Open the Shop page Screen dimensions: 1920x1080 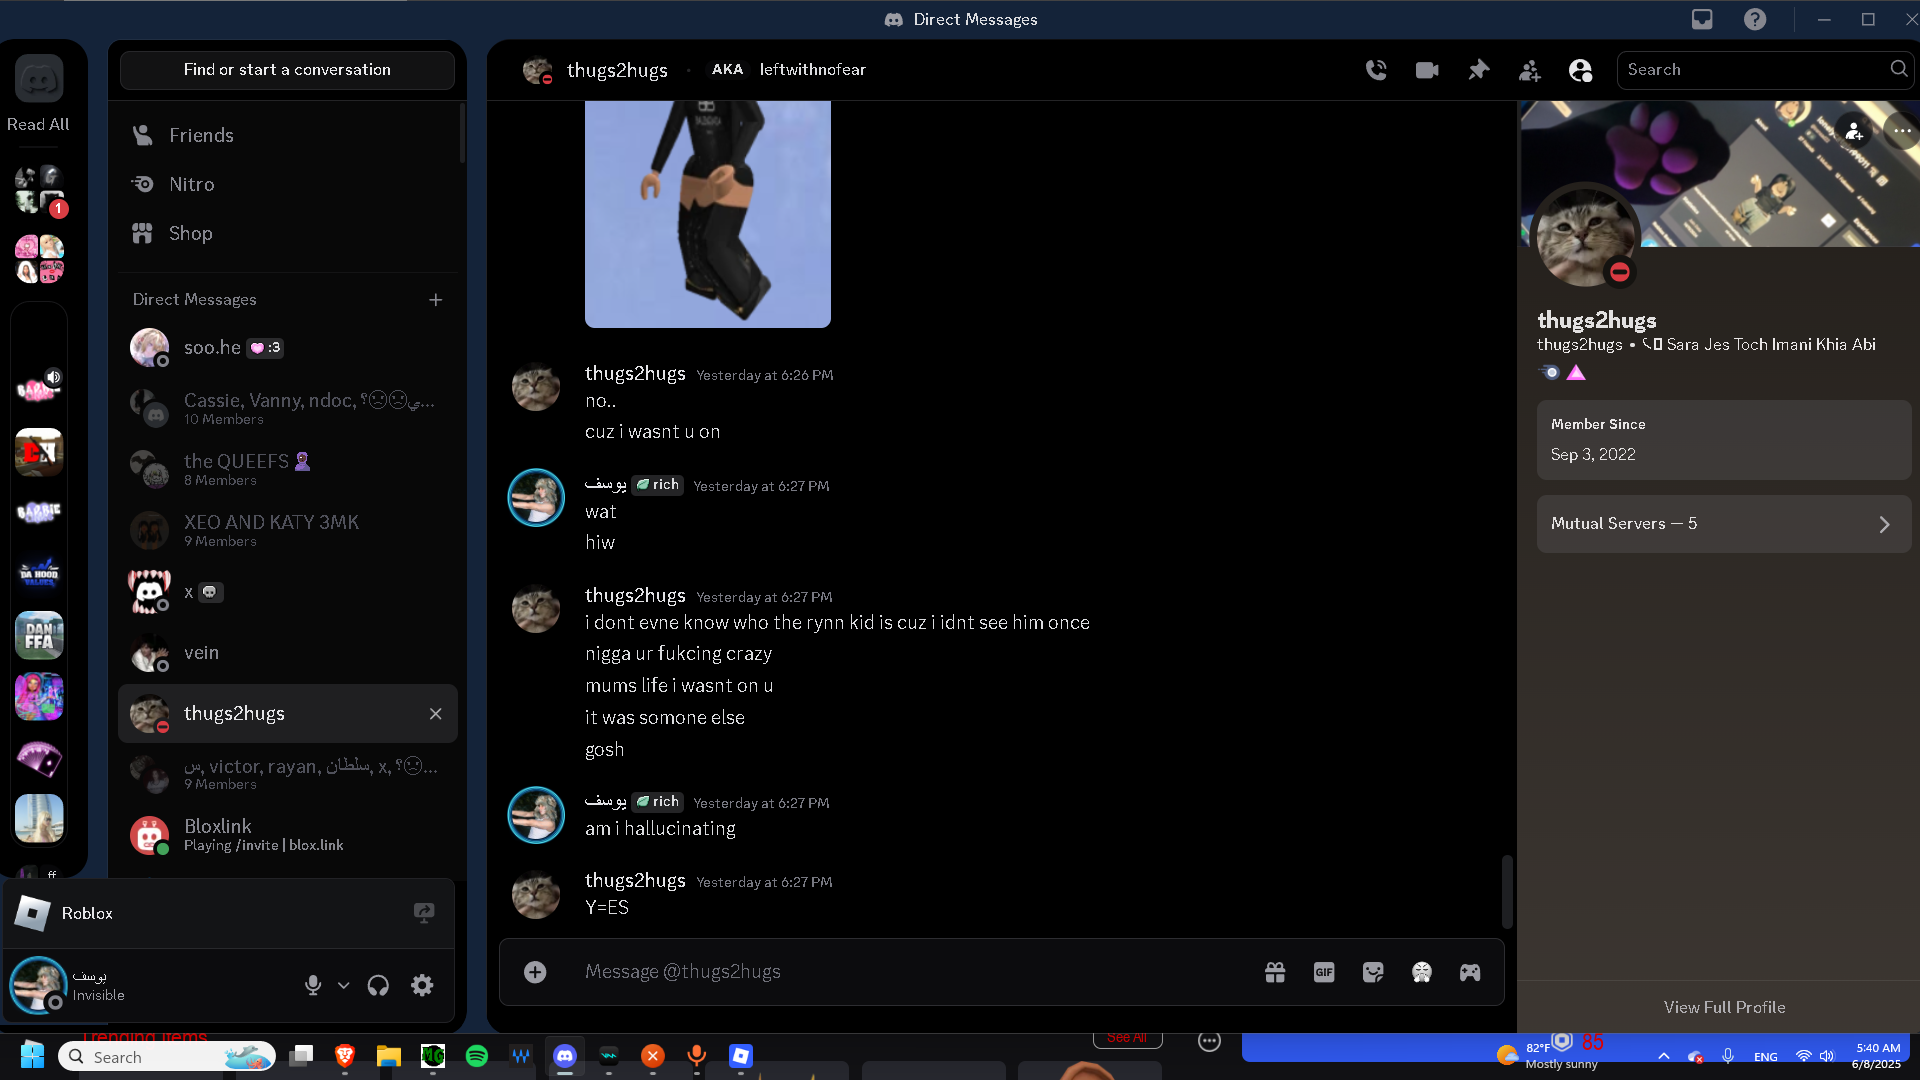pos(287,233)
